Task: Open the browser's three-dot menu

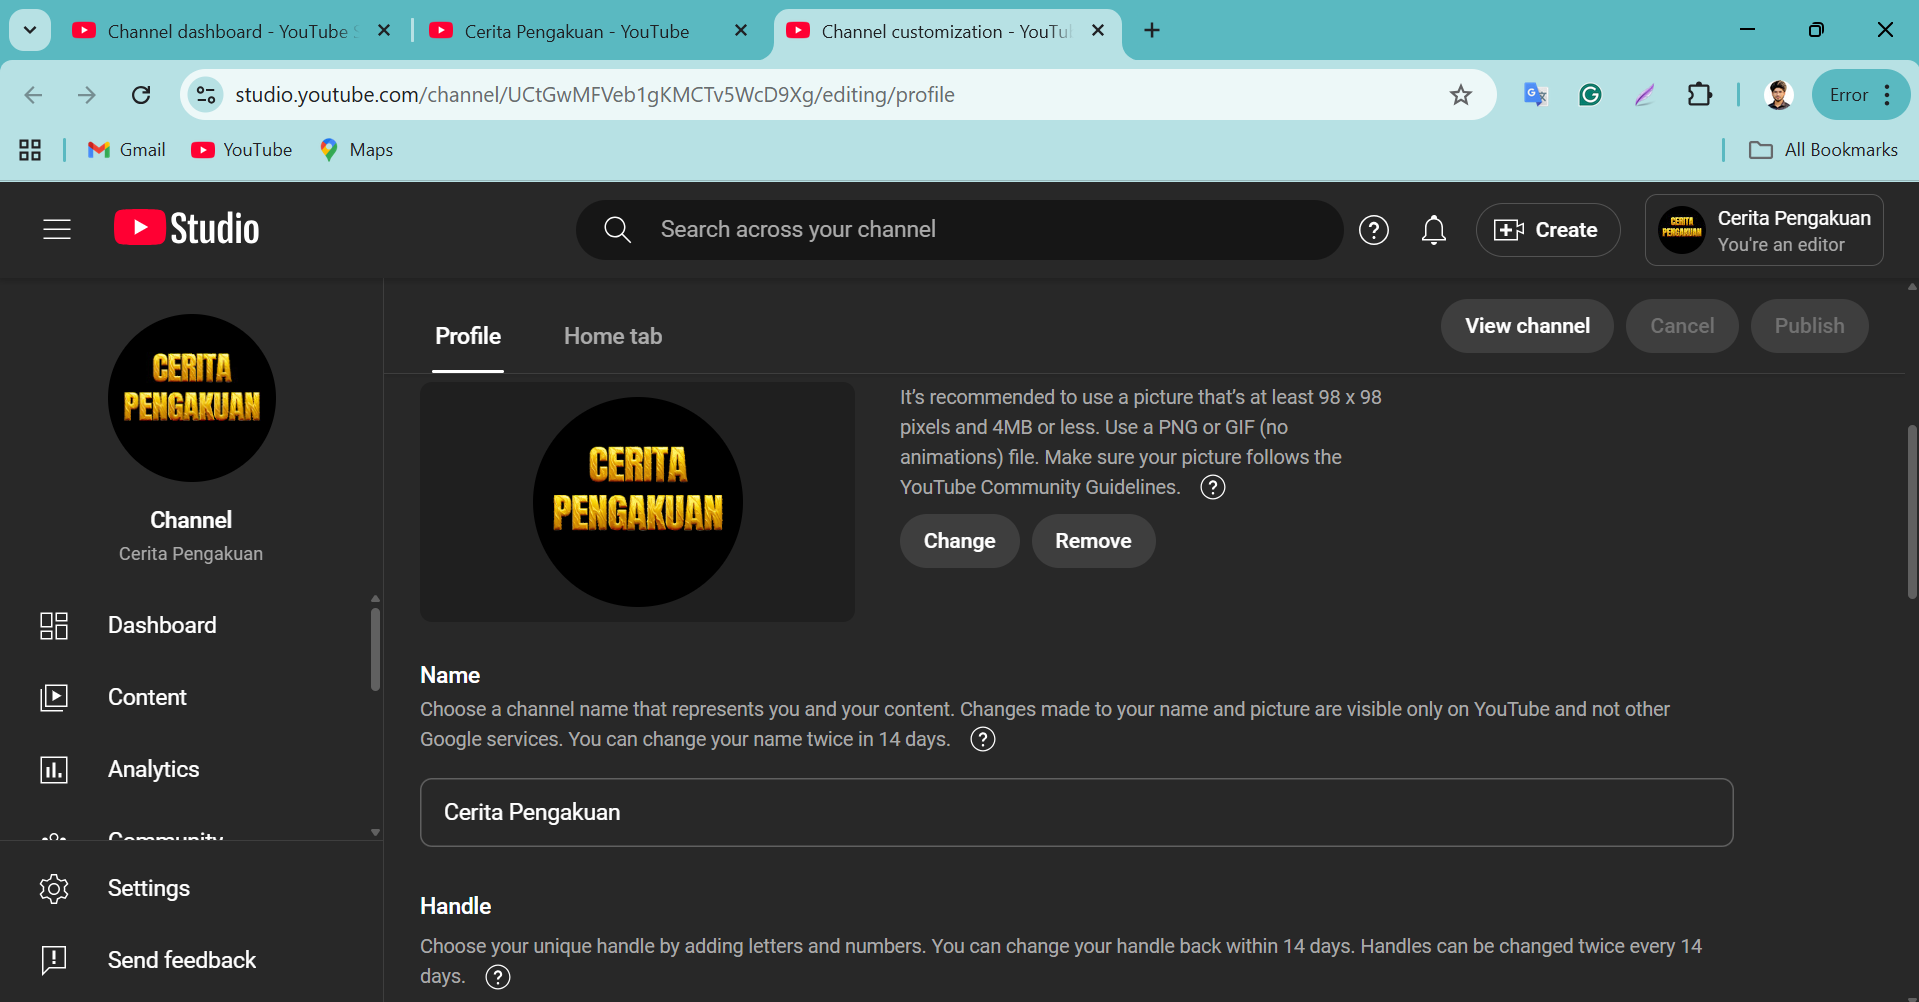Action: (1888, 94)
